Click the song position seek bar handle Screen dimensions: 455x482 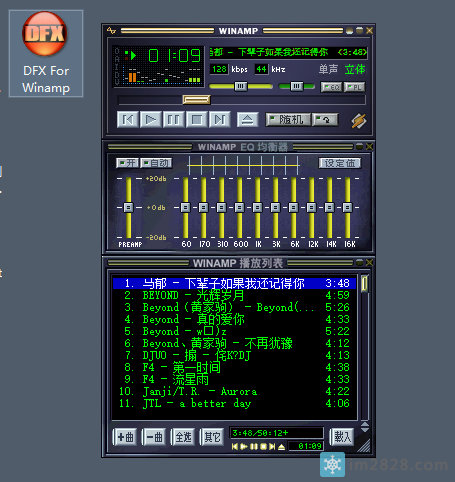197,99
